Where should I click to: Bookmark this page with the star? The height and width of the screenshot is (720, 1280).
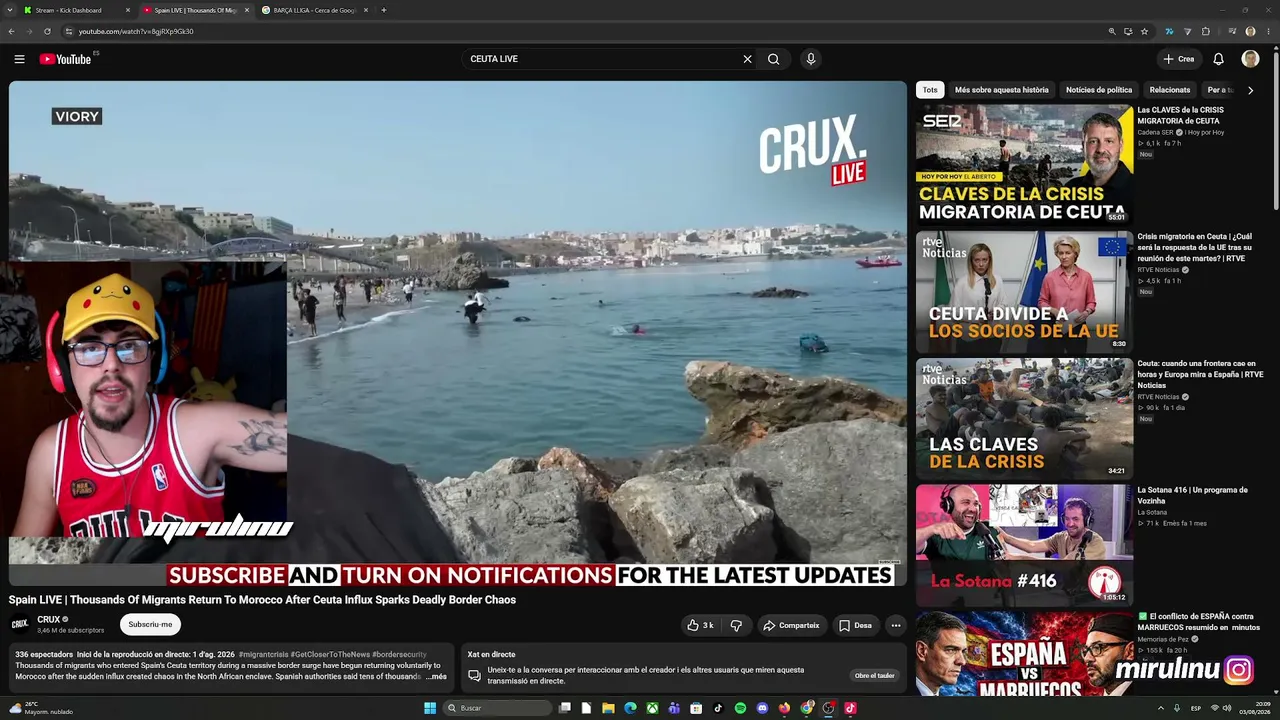point(1145,31)
